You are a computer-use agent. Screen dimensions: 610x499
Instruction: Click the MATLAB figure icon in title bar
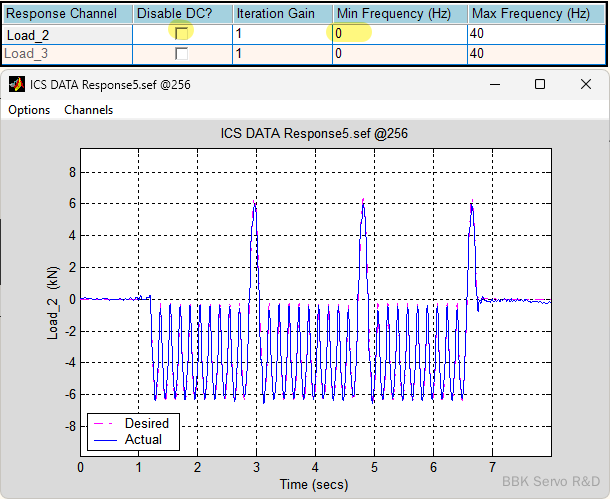(x=17, y=85)
